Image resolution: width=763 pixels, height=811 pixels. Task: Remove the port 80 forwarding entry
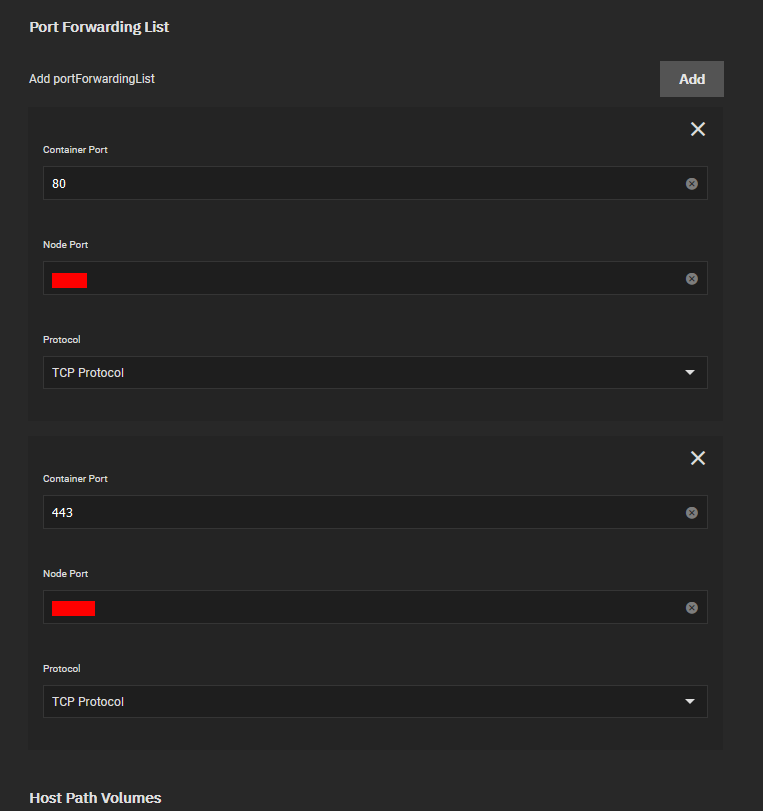[698, 129]
